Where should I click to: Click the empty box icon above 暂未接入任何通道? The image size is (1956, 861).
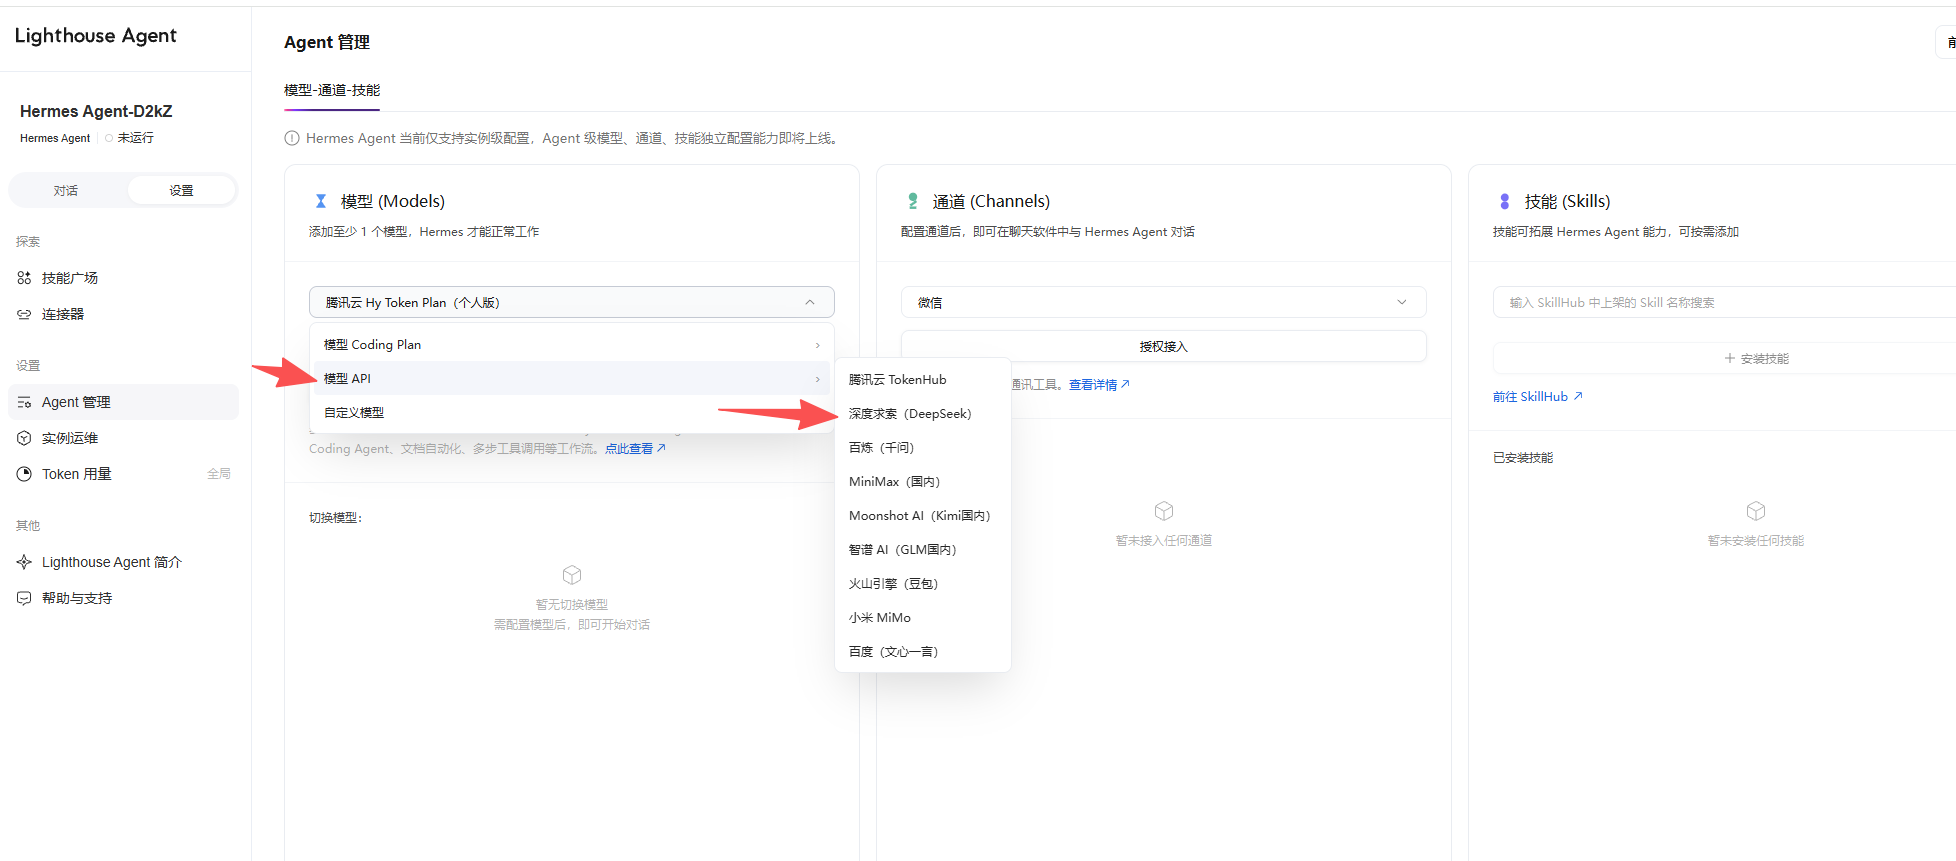[1164, 511]
